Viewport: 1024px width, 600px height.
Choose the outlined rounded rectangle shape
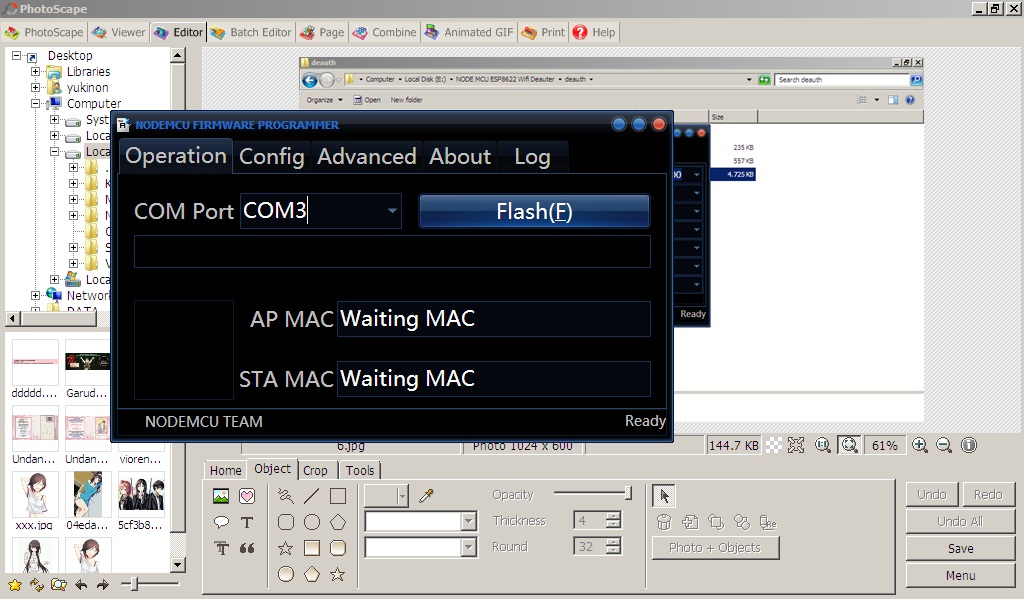coord(285,522)
